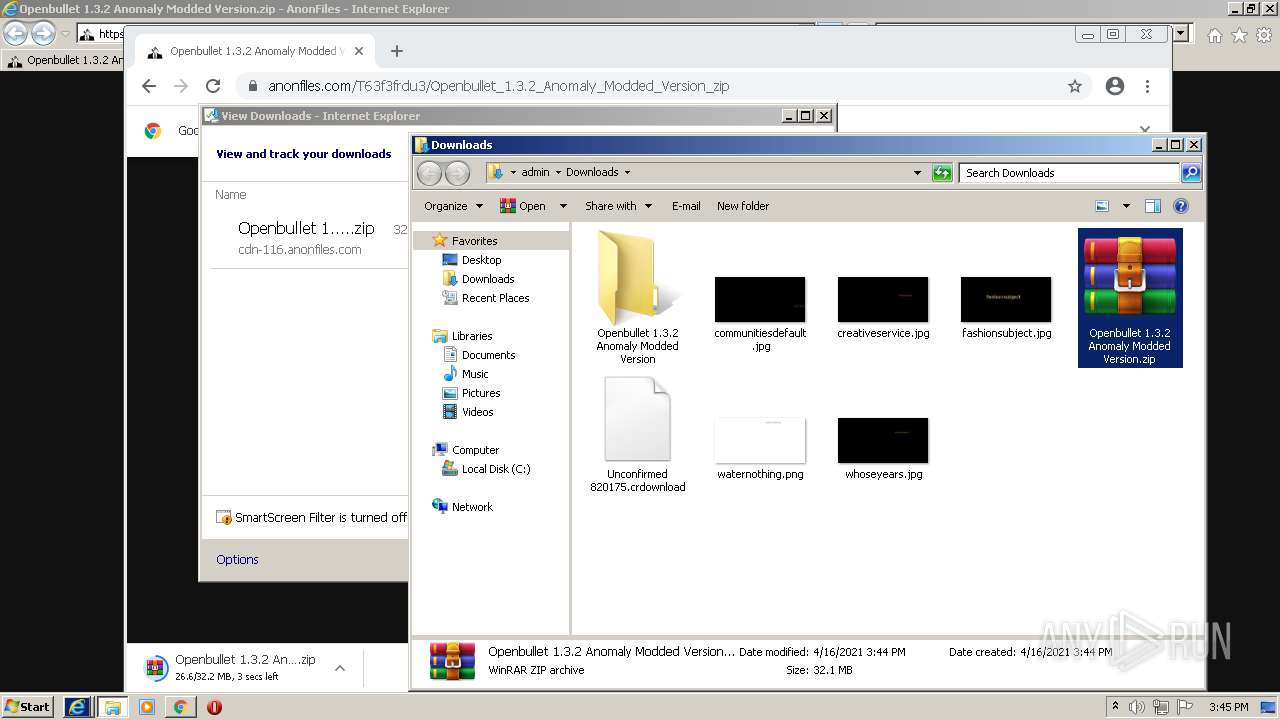1280x720 pixels.
Task: Select Desktop in navigation pane
Action: click(481, 260)
